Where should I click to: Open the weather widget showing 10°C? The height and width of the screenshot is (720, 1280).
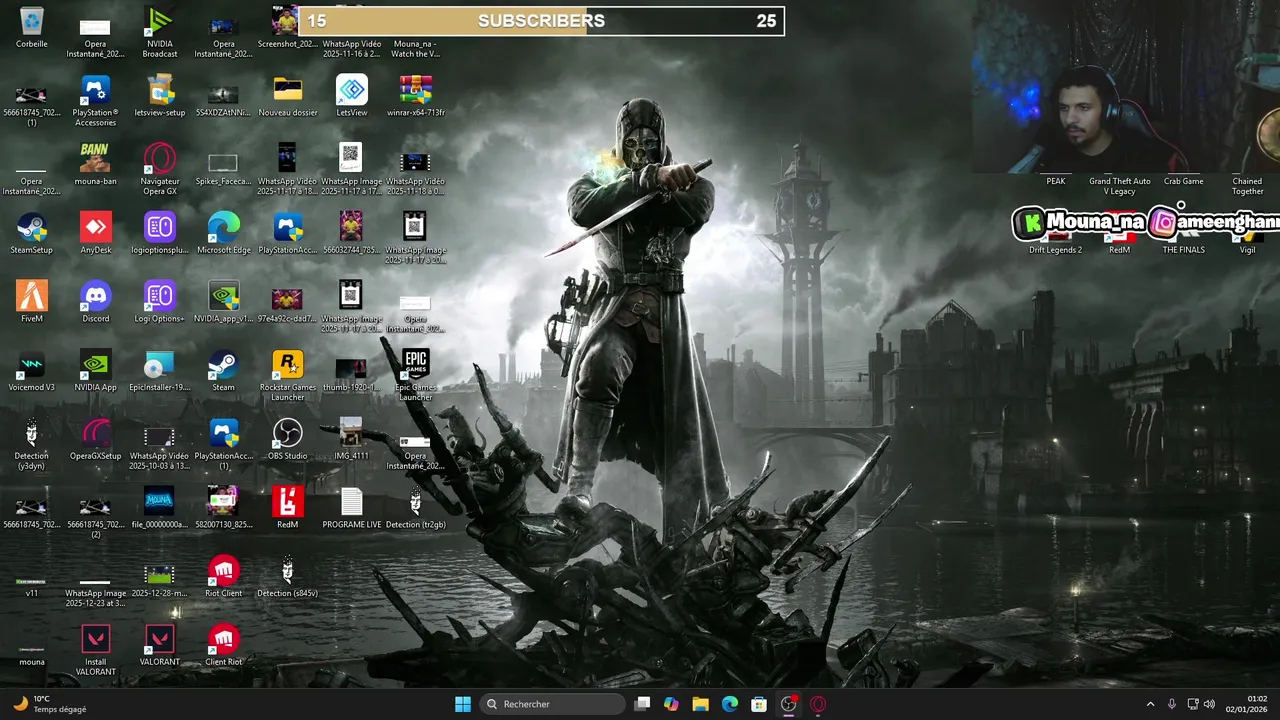(x=50, y=704)
